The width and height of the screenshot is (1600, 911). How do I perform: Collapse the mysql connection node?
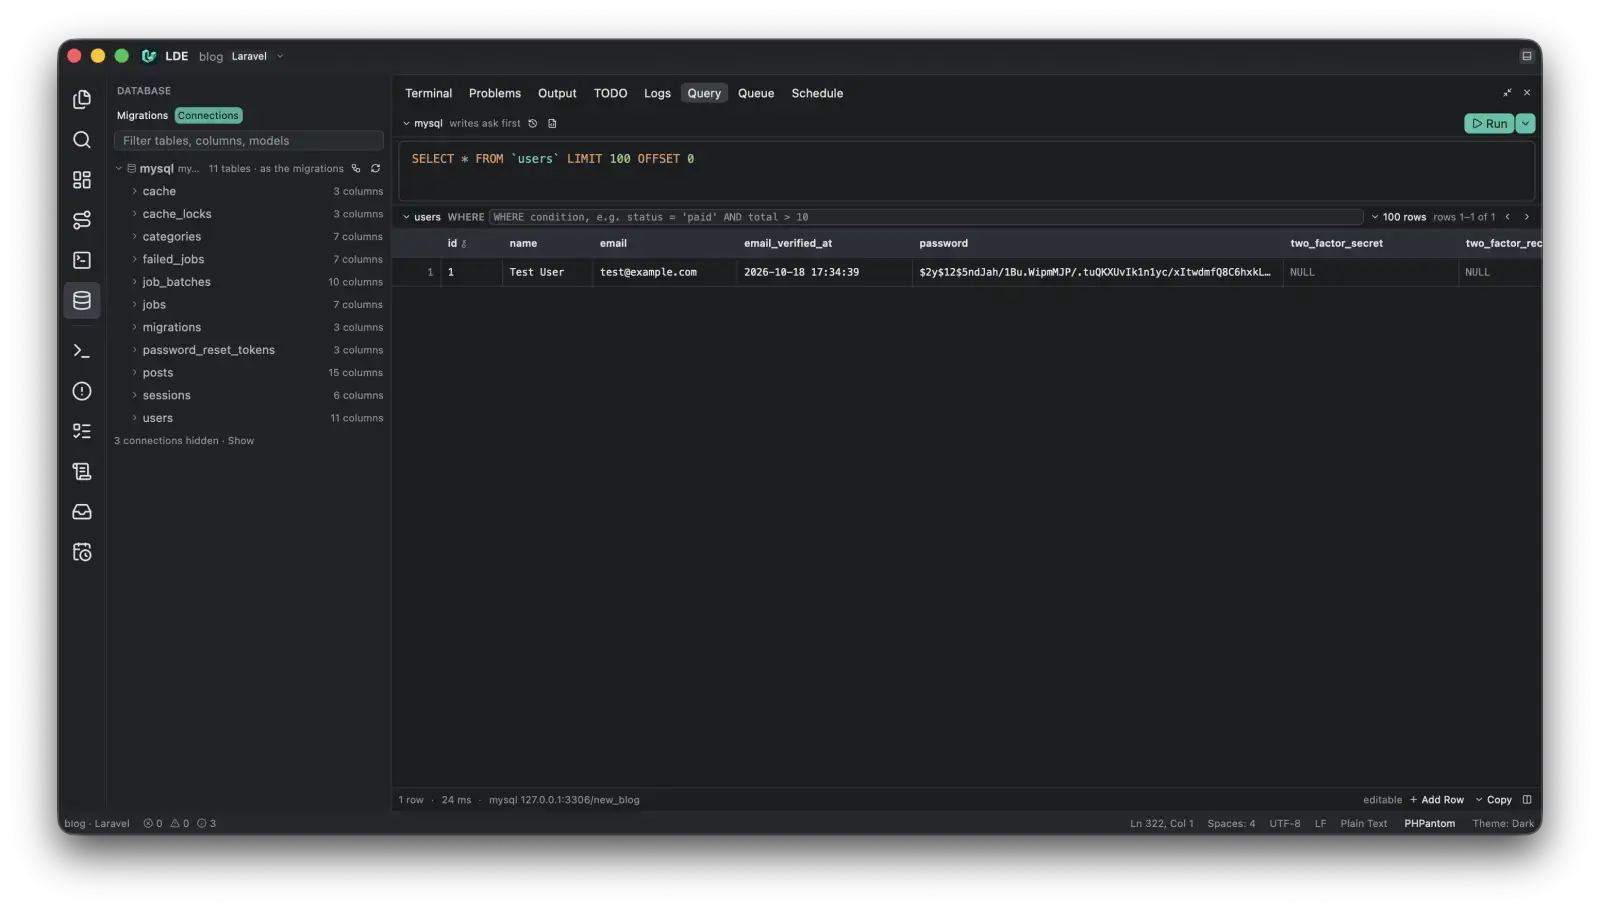(119, 169)
